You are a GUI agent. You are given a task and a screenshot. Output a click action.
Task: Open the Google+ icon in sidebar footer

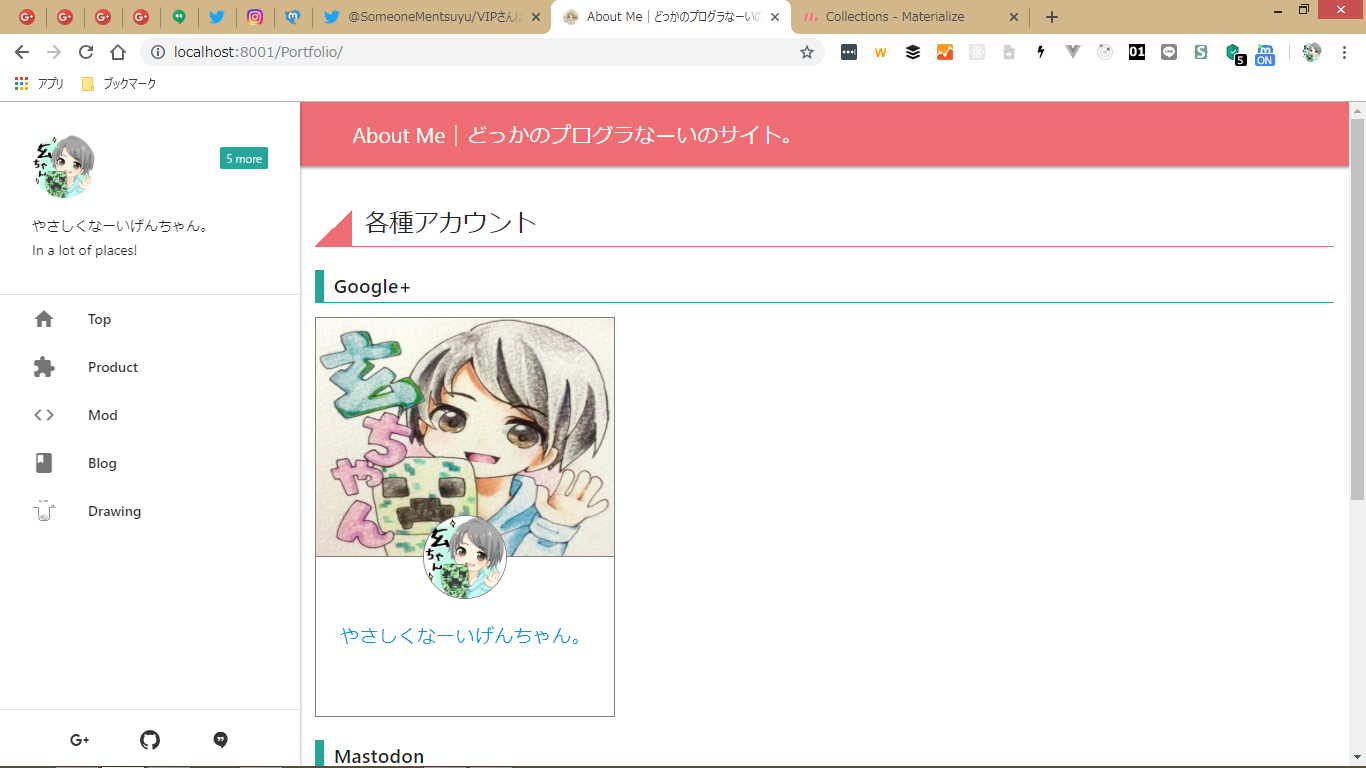click(x=80, y=740)
